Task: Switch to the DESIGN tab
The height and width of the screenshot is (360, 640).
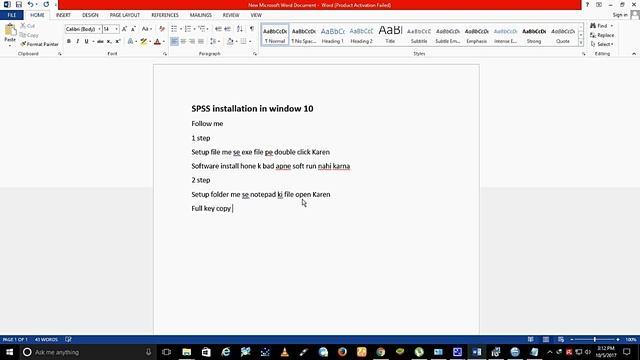Action: [x=90, y=15]
